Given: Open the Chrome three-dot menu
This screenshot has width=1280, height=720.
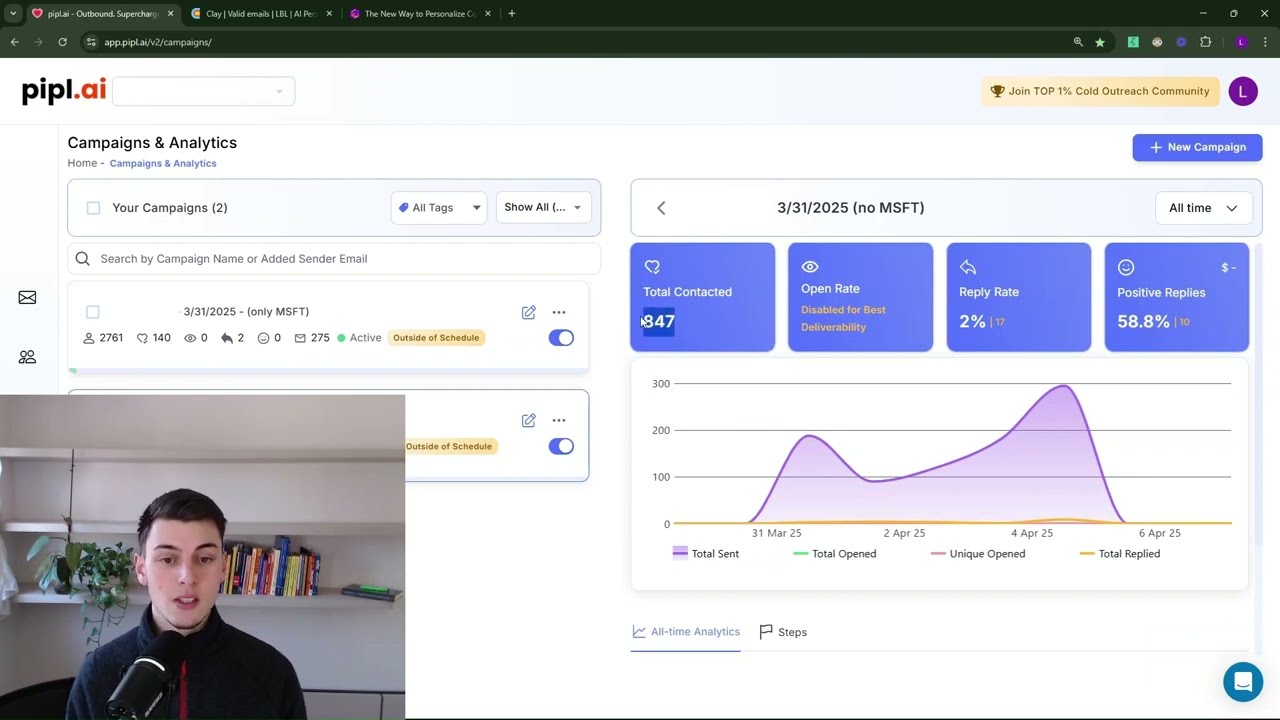Looking at the screenshot, I should point(1265,42).
